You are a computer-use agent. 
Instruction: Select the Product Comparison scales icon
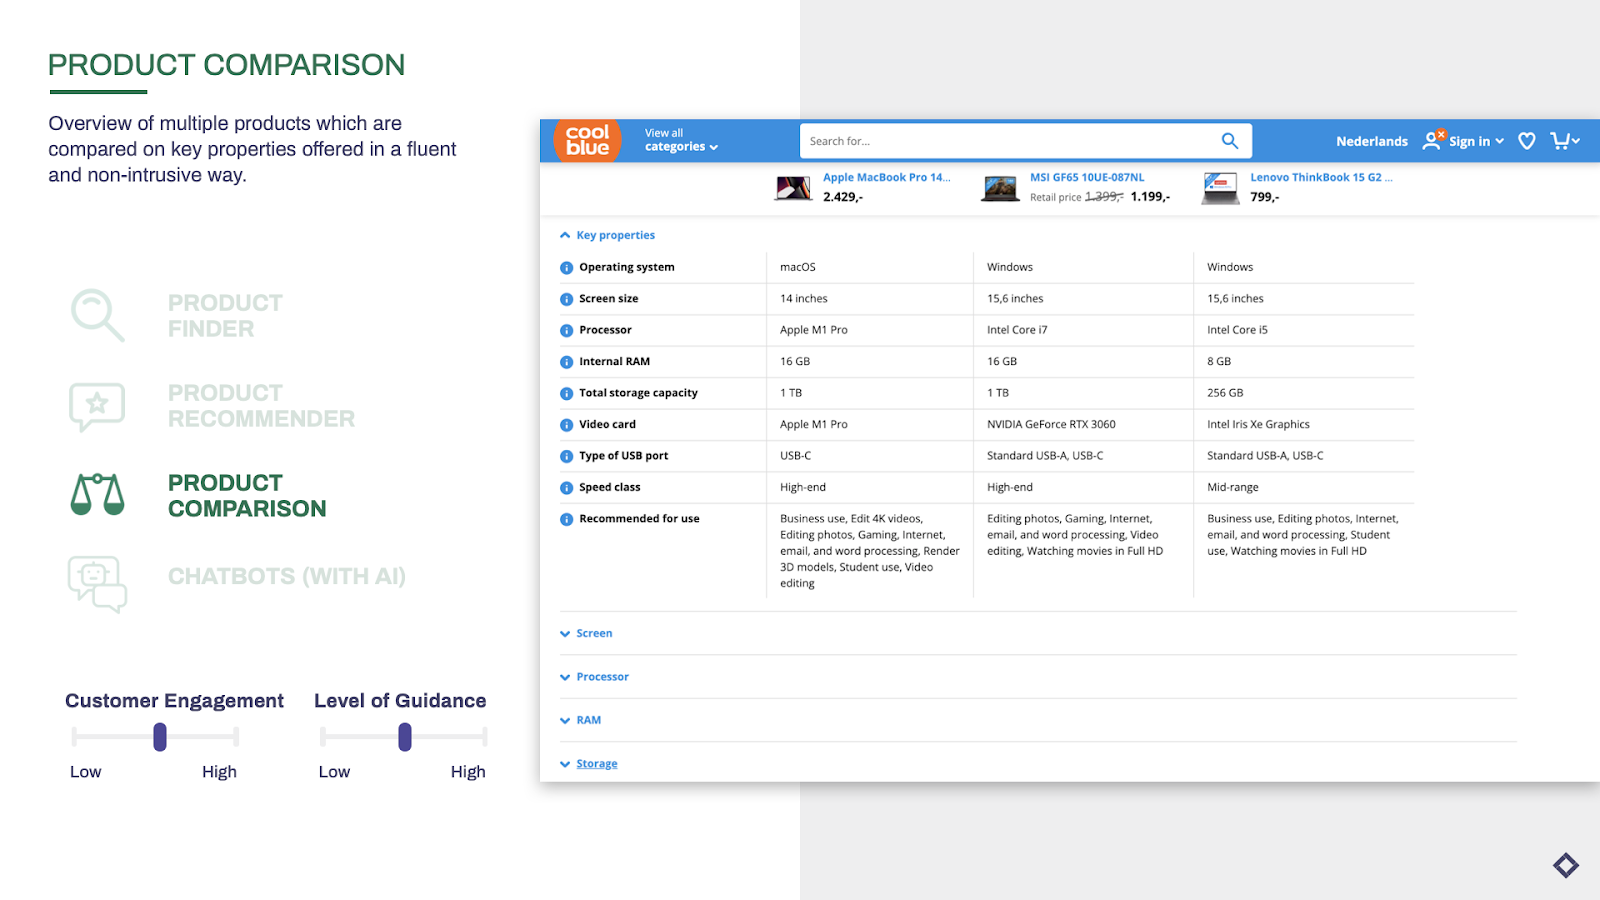96,495
